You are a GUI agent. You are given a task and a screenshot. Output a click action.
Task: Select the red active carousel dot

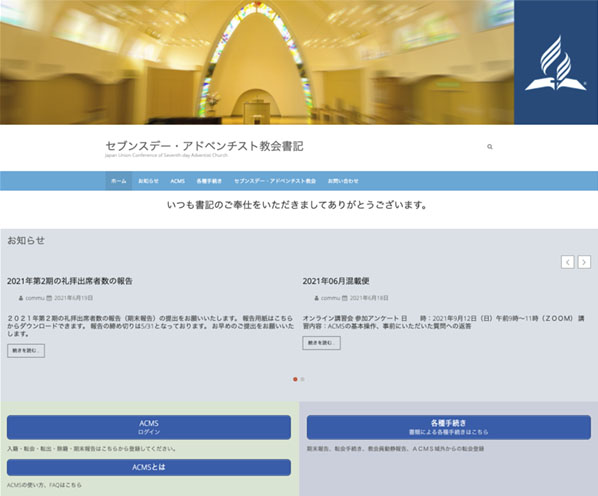pos(295,379)
